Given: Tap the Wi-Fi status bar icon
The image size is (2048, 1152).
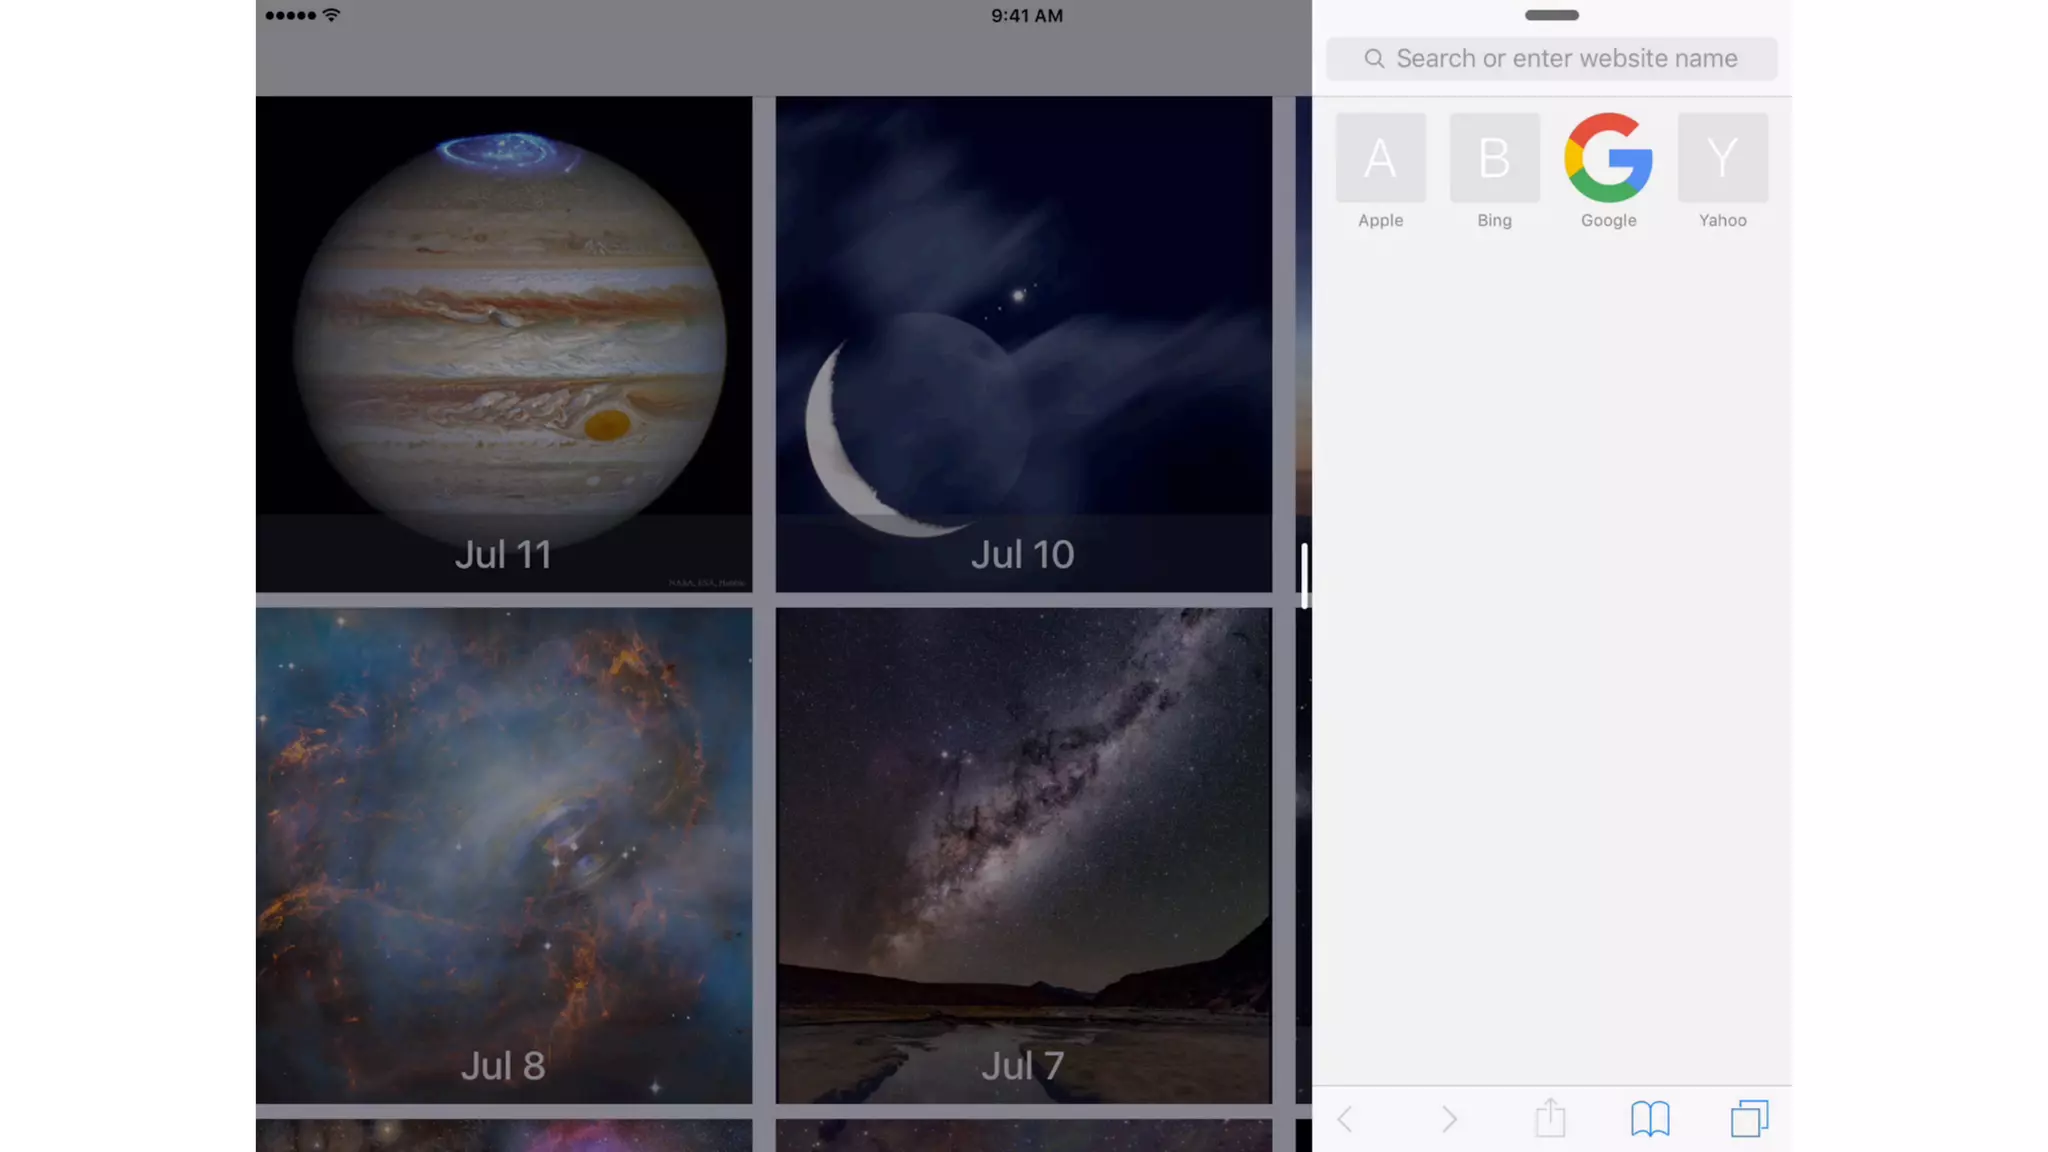Looking at the screenshot, I should (x=332, y=15).
